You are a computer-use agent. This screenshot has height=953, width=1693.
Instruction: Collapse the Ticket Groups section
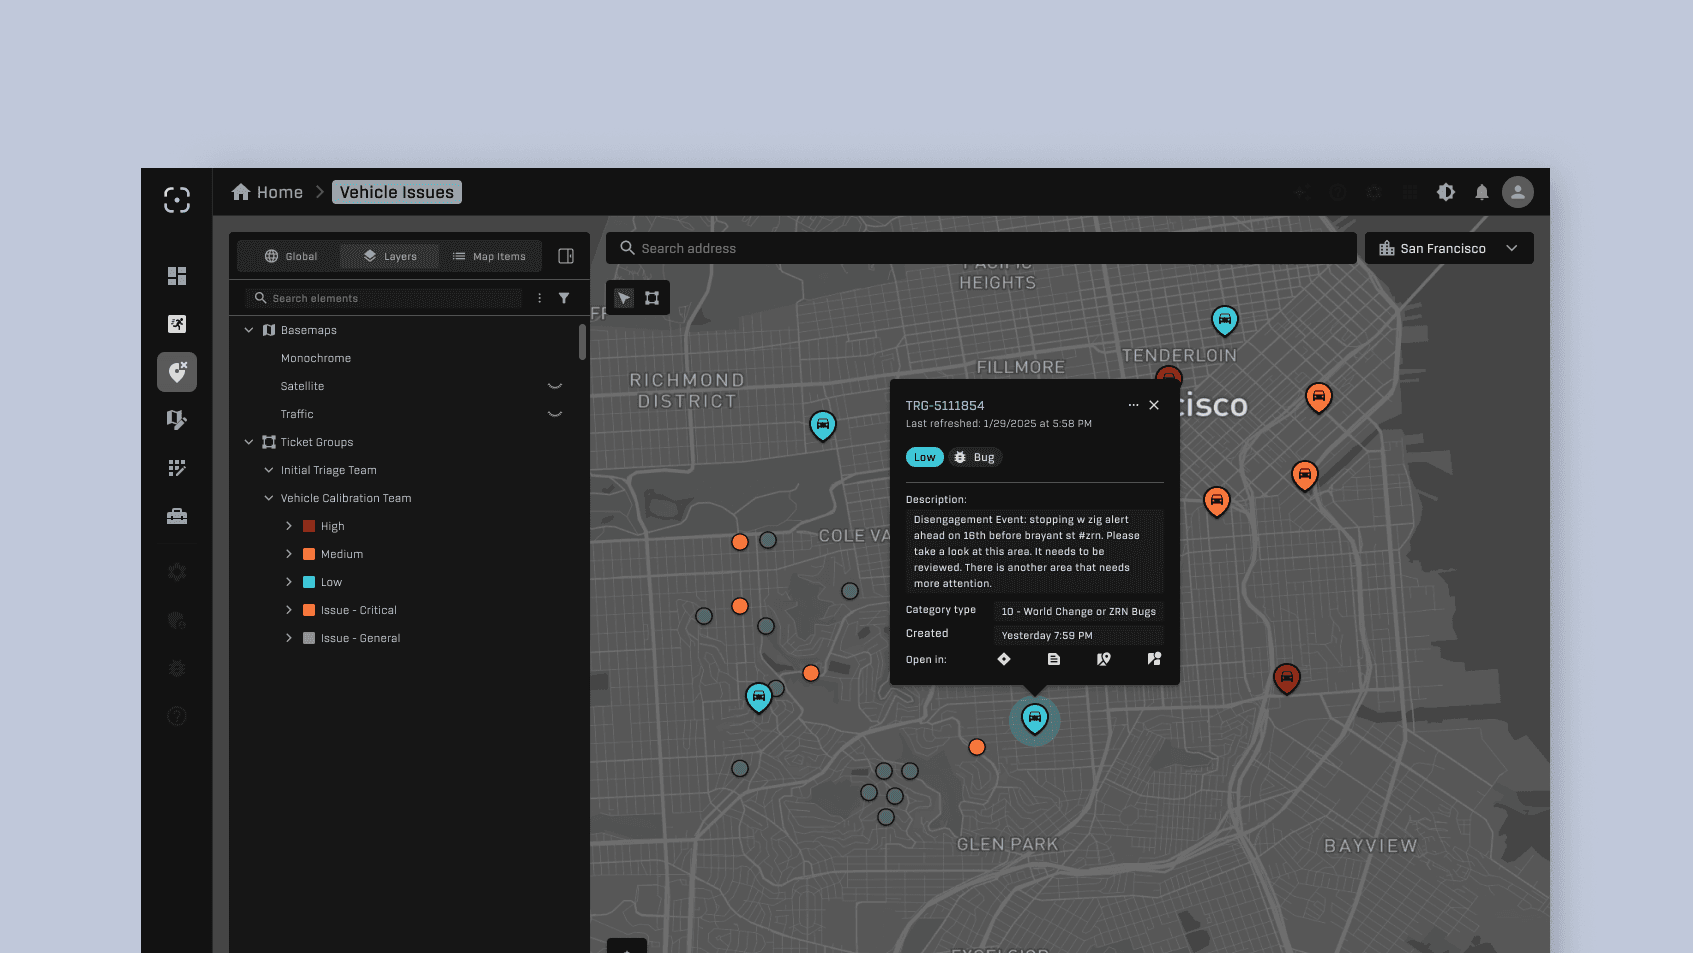[249, 442]
